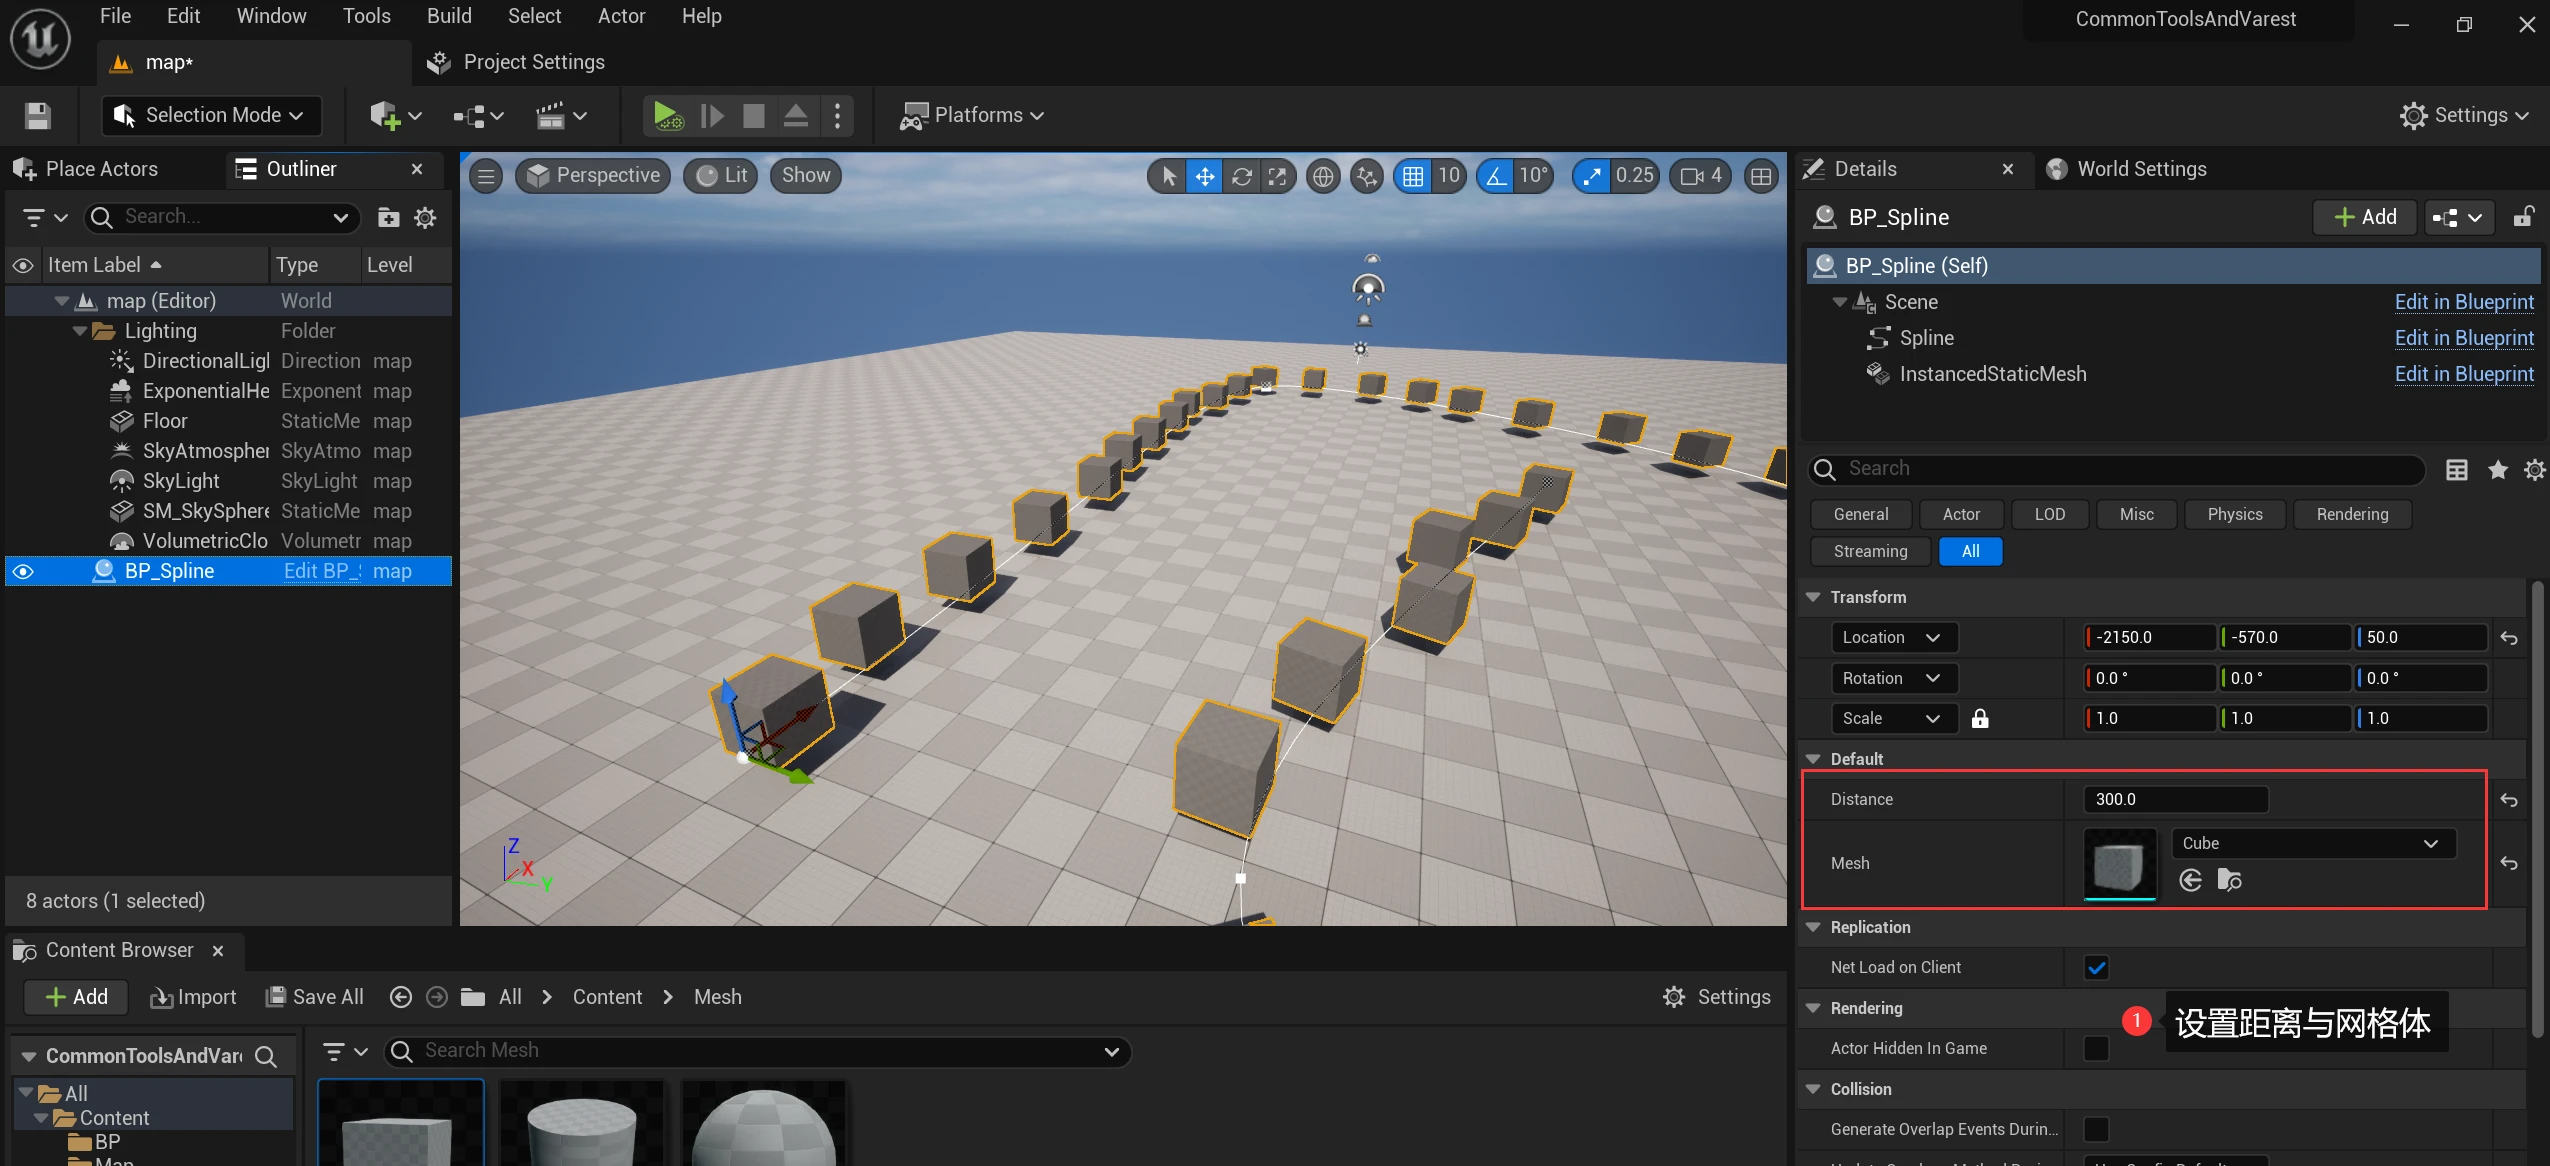Select the rotate transform gizmo tool

(x=1241, y=177)
